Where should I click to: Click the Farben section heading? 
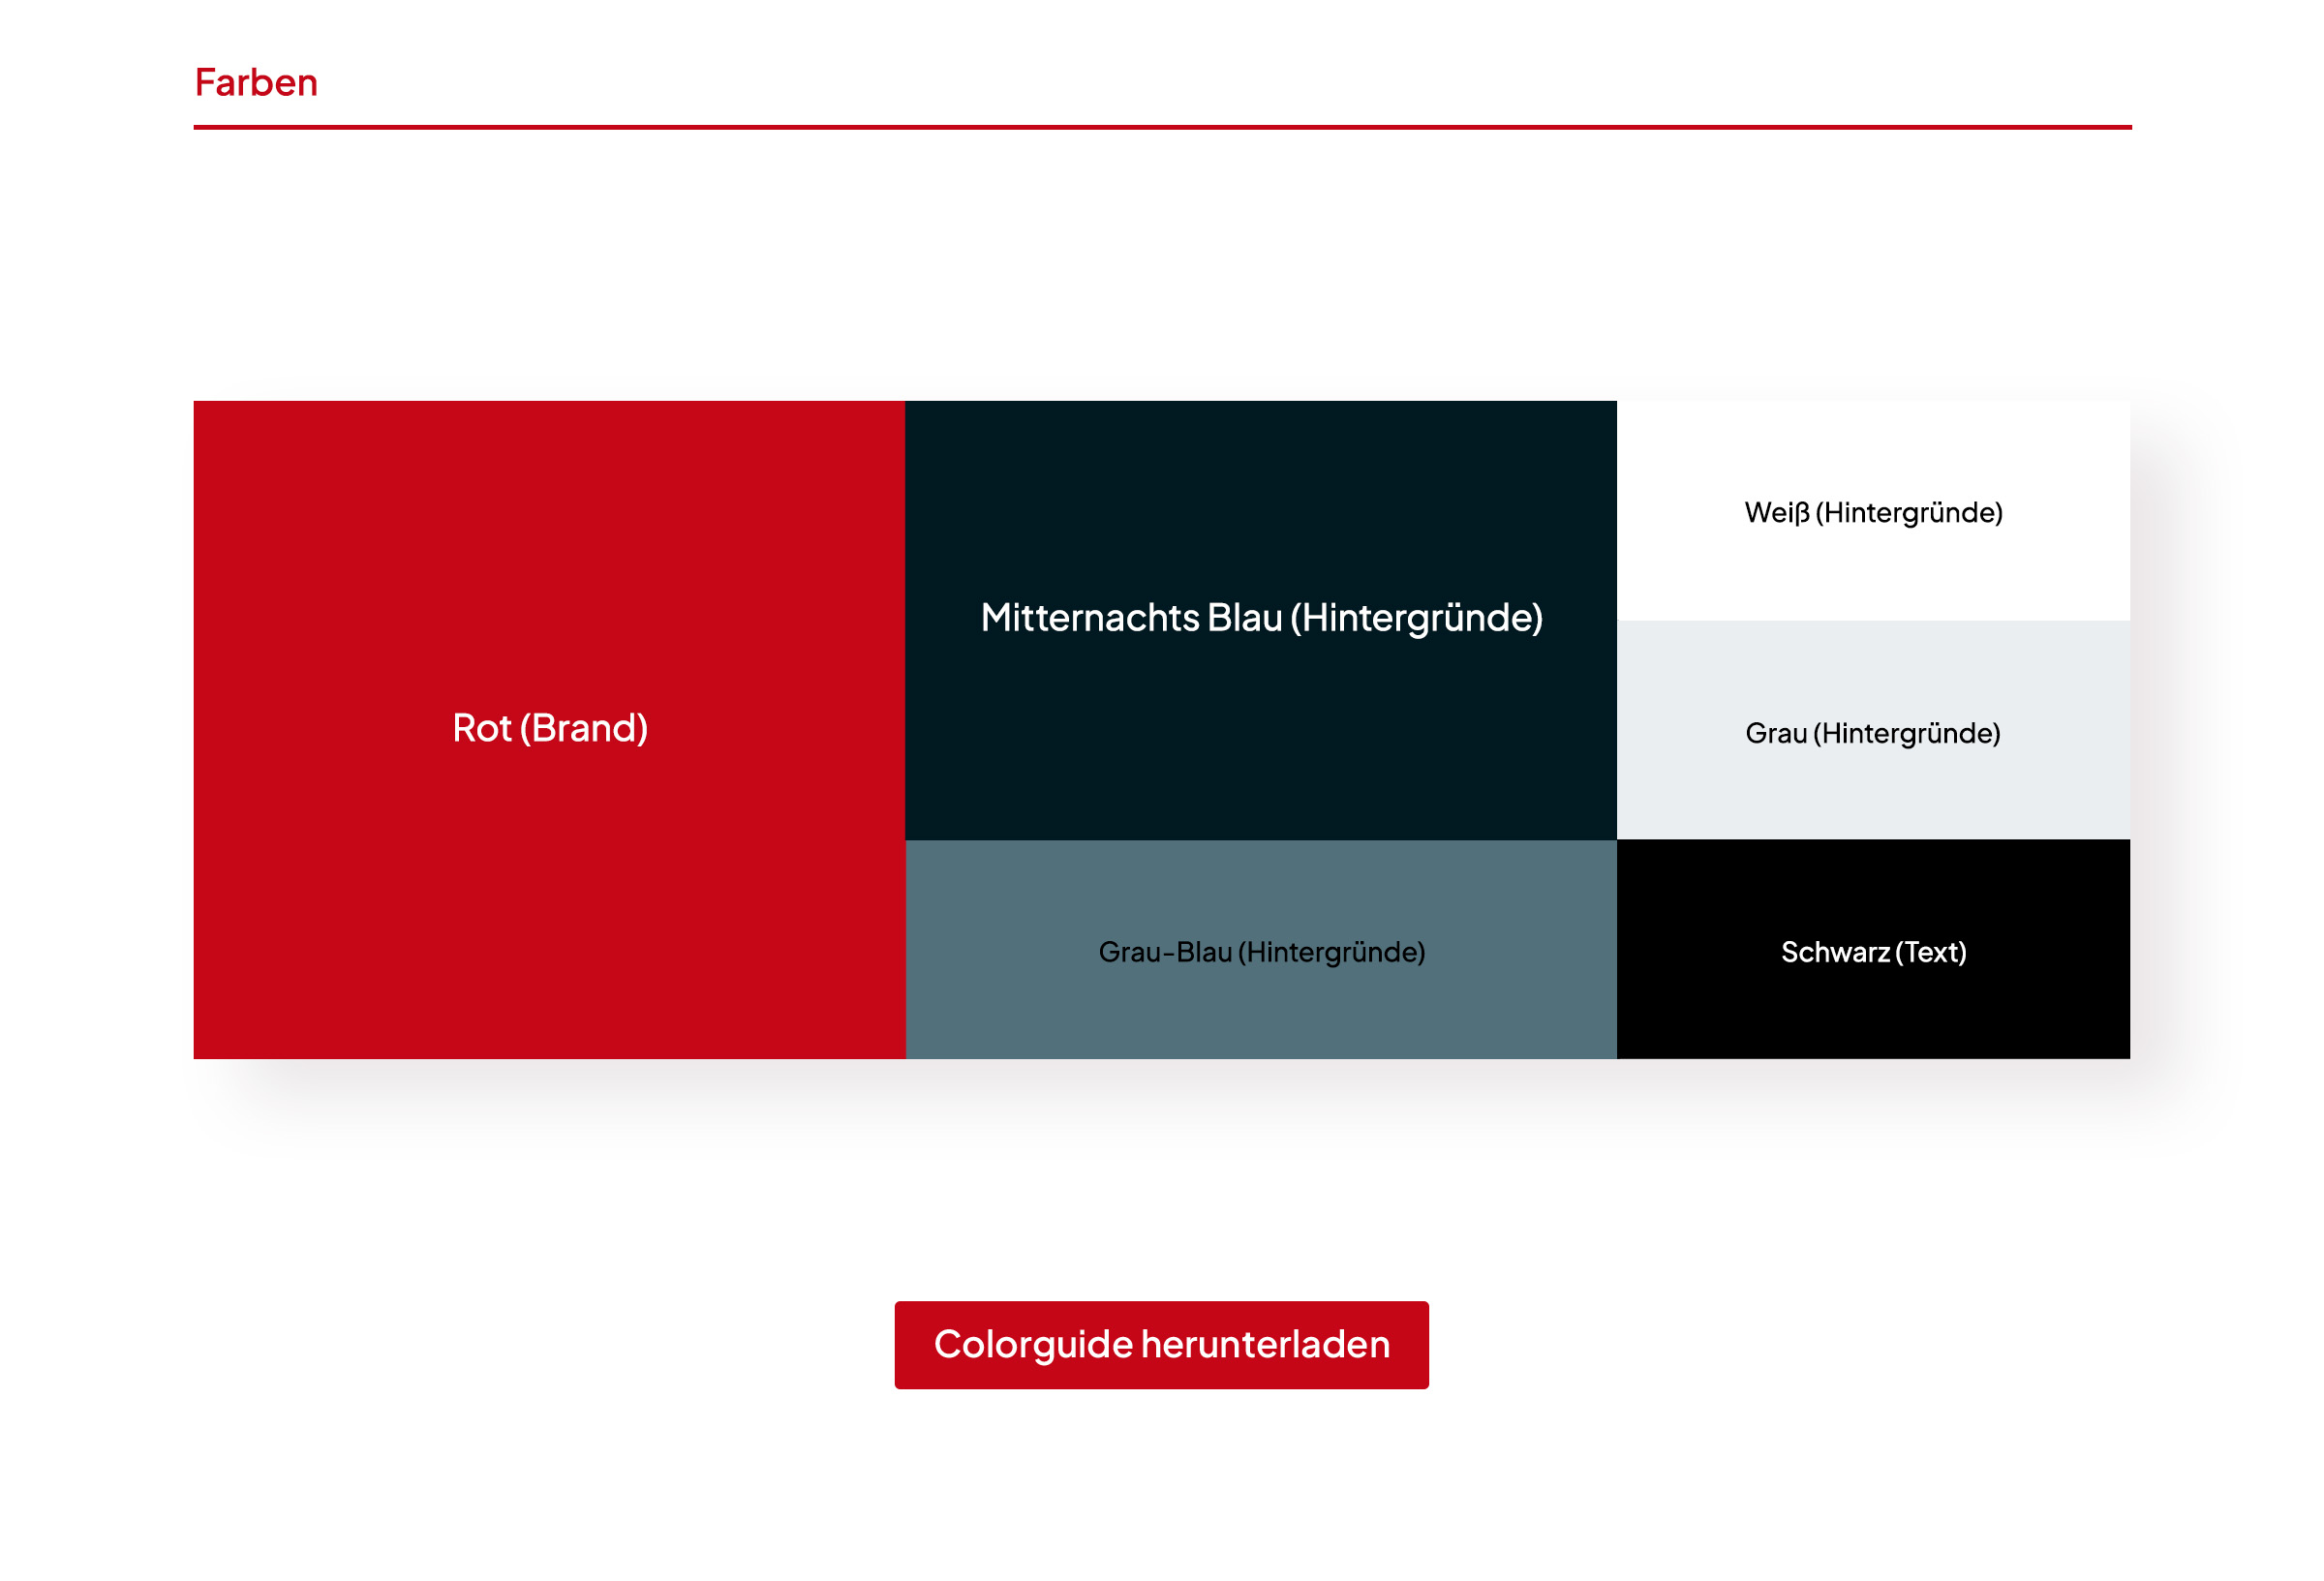[x=256, y=82]
